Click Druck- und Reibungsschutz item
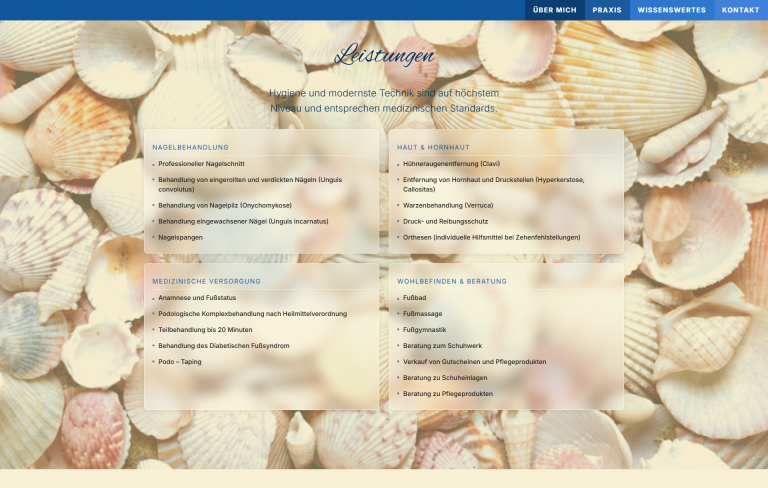Viewport: 768px width, 488px height. click(445, 221)
